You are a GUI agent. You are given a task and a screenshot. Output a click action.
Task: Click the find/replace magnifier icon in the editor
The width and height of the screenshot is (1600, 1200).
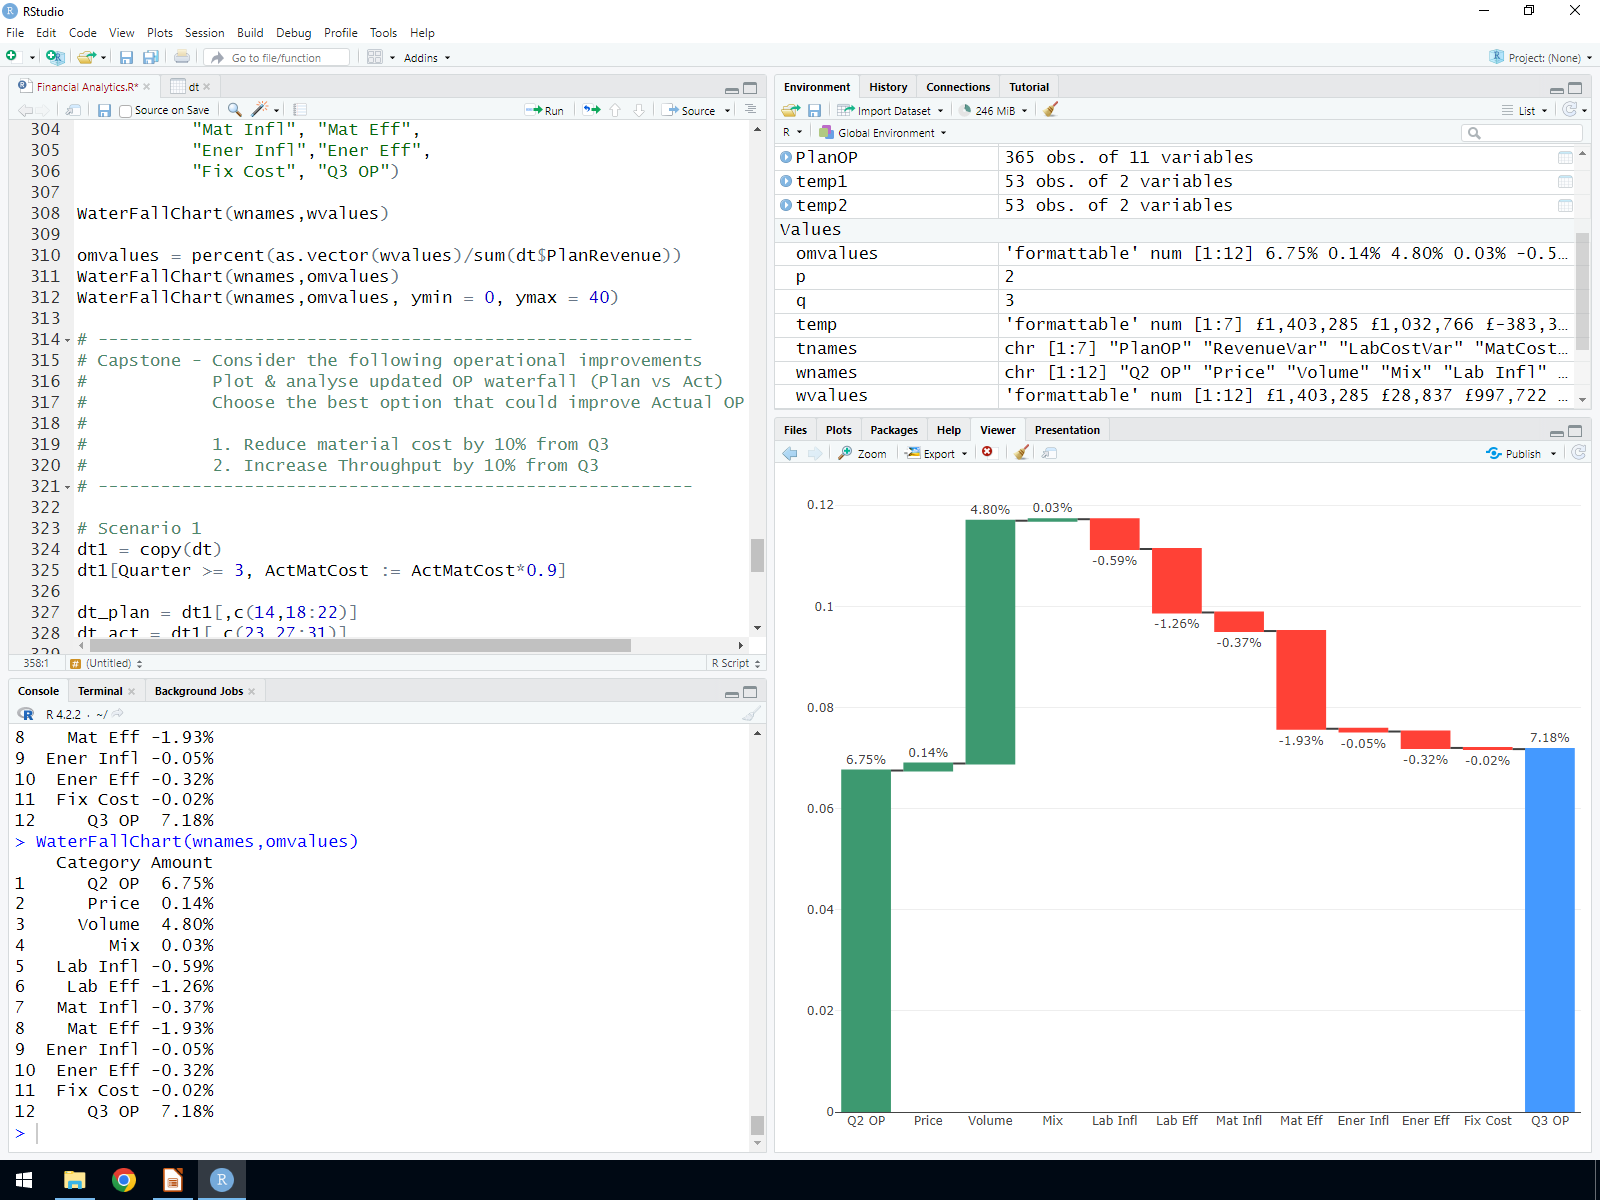click(234, 110)
